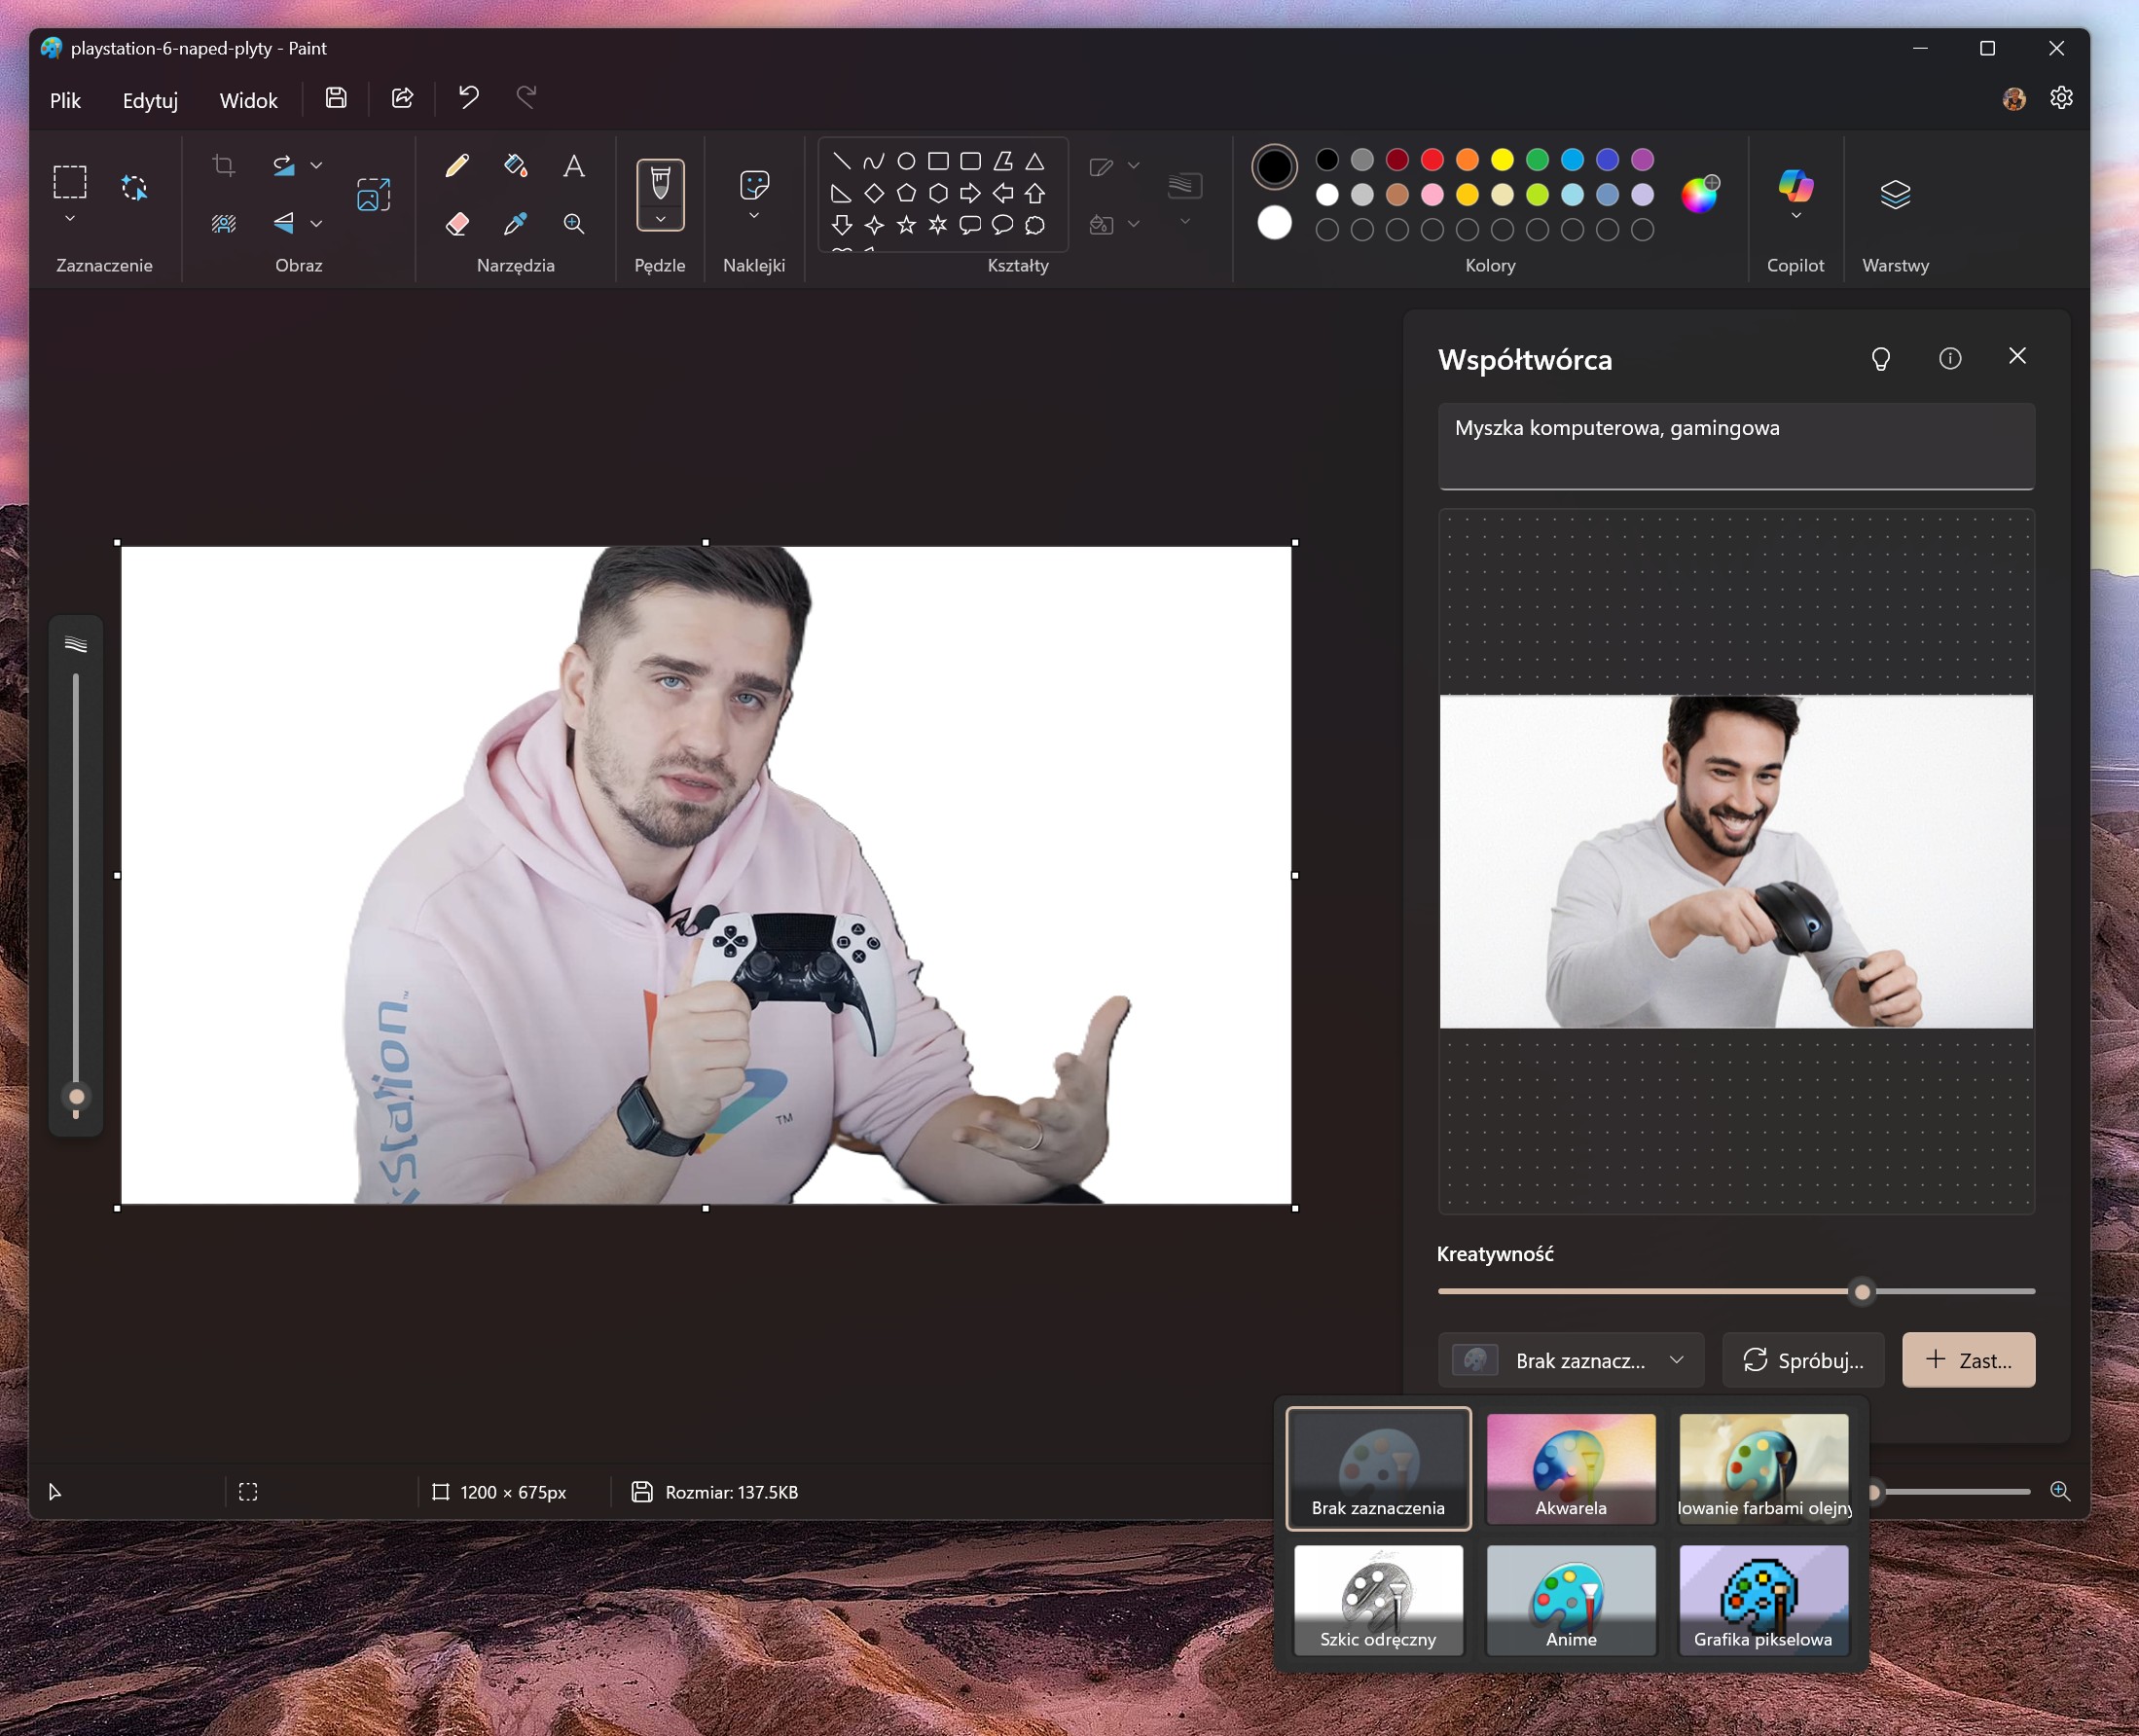The image size is (2139, 1736).
Task: Click the background removal icon
Action: (224, 223)
